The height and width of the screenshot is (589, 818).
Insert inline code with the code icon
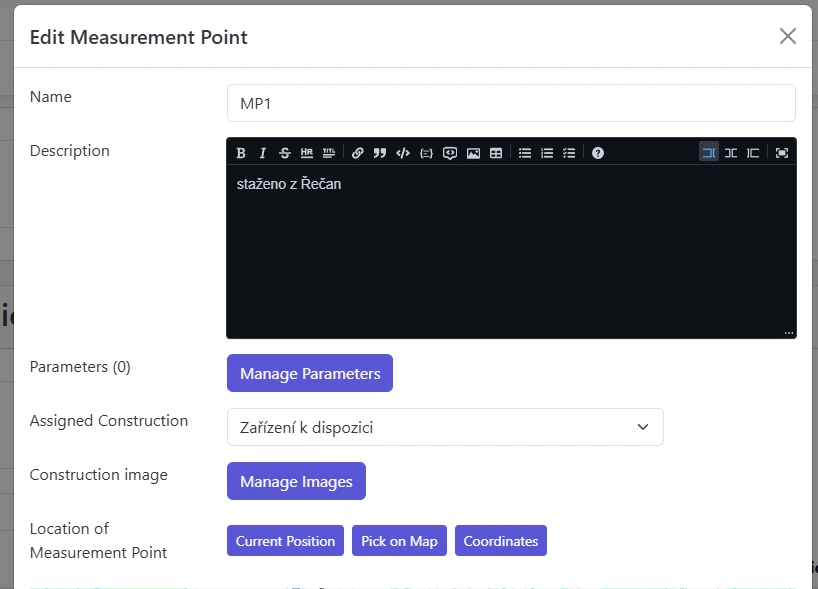pos(401,152)
